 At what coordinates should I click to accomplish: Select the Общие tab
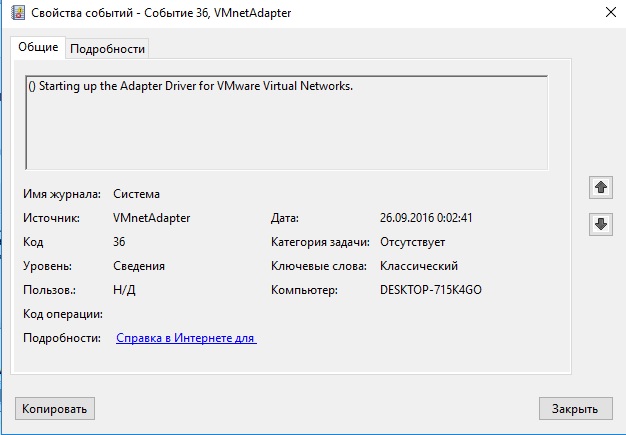[38, 47]
